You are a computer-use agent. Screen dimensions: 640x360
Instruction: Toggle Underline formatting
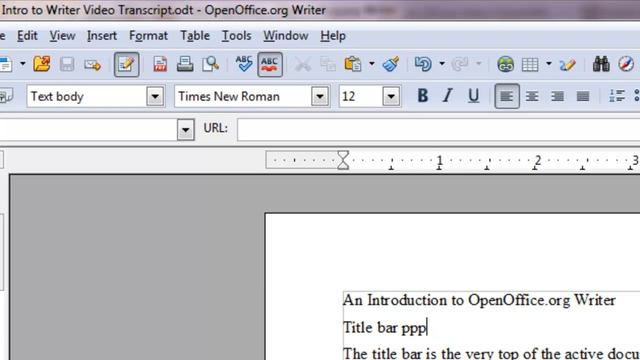tap(473, 96)
